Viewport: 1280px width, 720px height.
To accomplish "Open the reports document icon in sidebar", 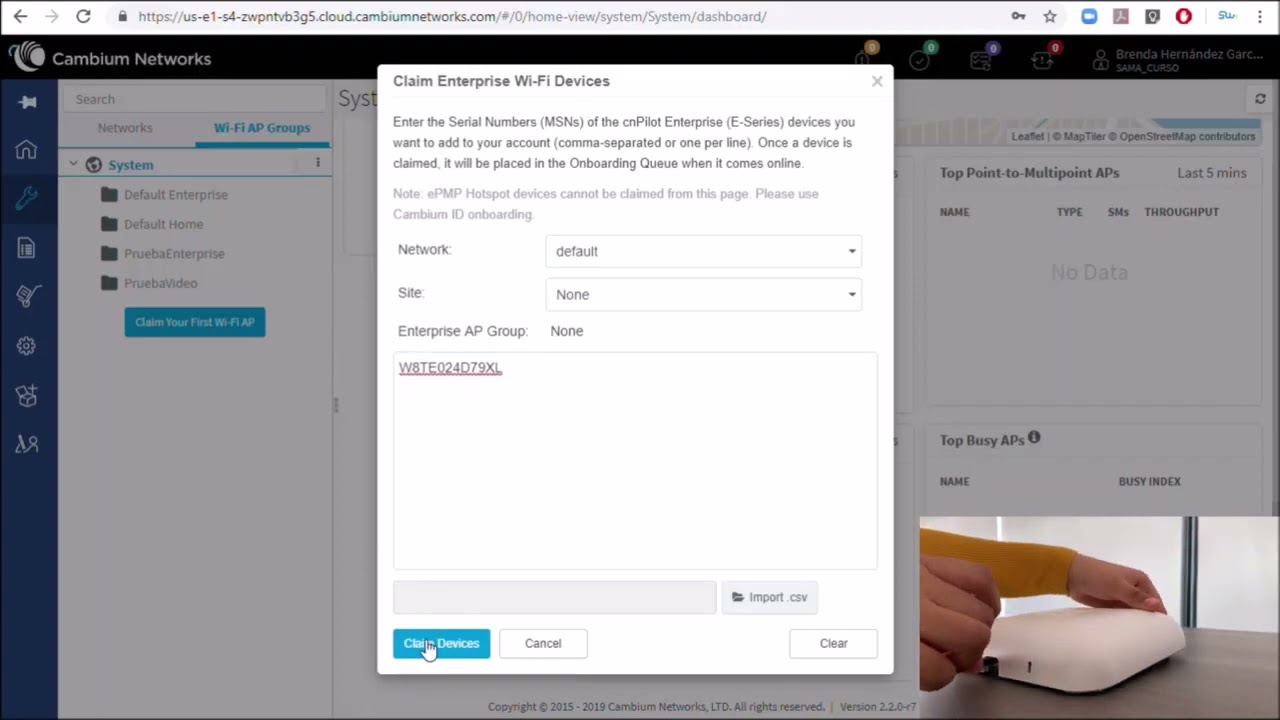I will [x=27, y=248].
